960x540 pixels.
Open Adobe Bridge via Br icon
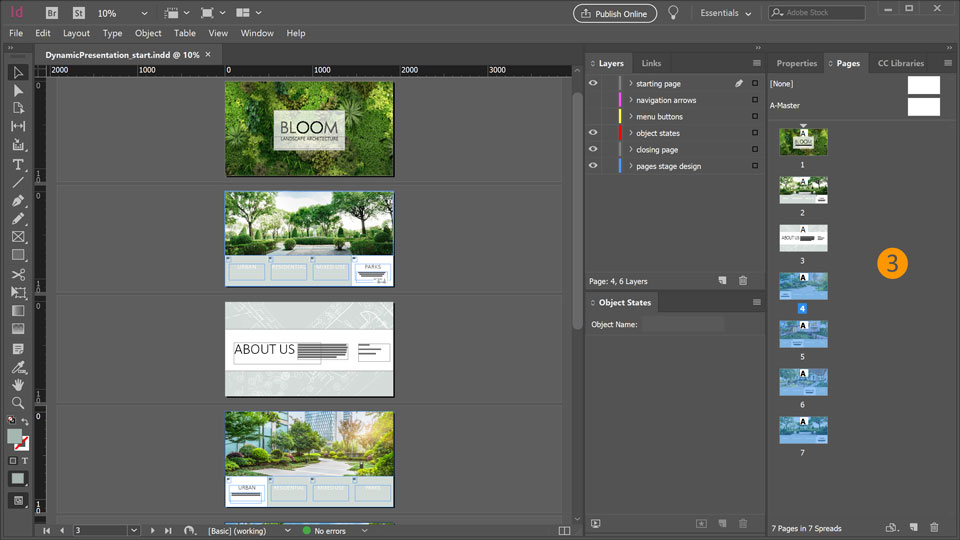[x=50, y=13]
